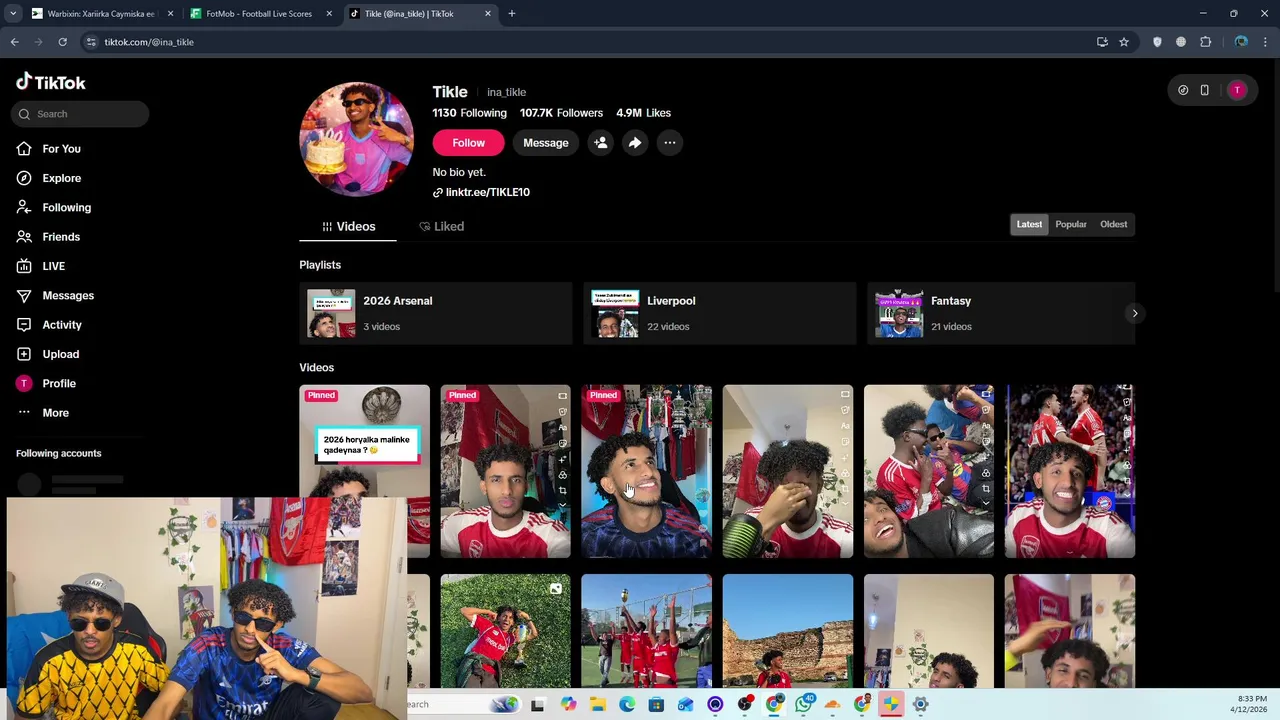Click the shield extension icon in Chrome toolbar

[1157, 42]
